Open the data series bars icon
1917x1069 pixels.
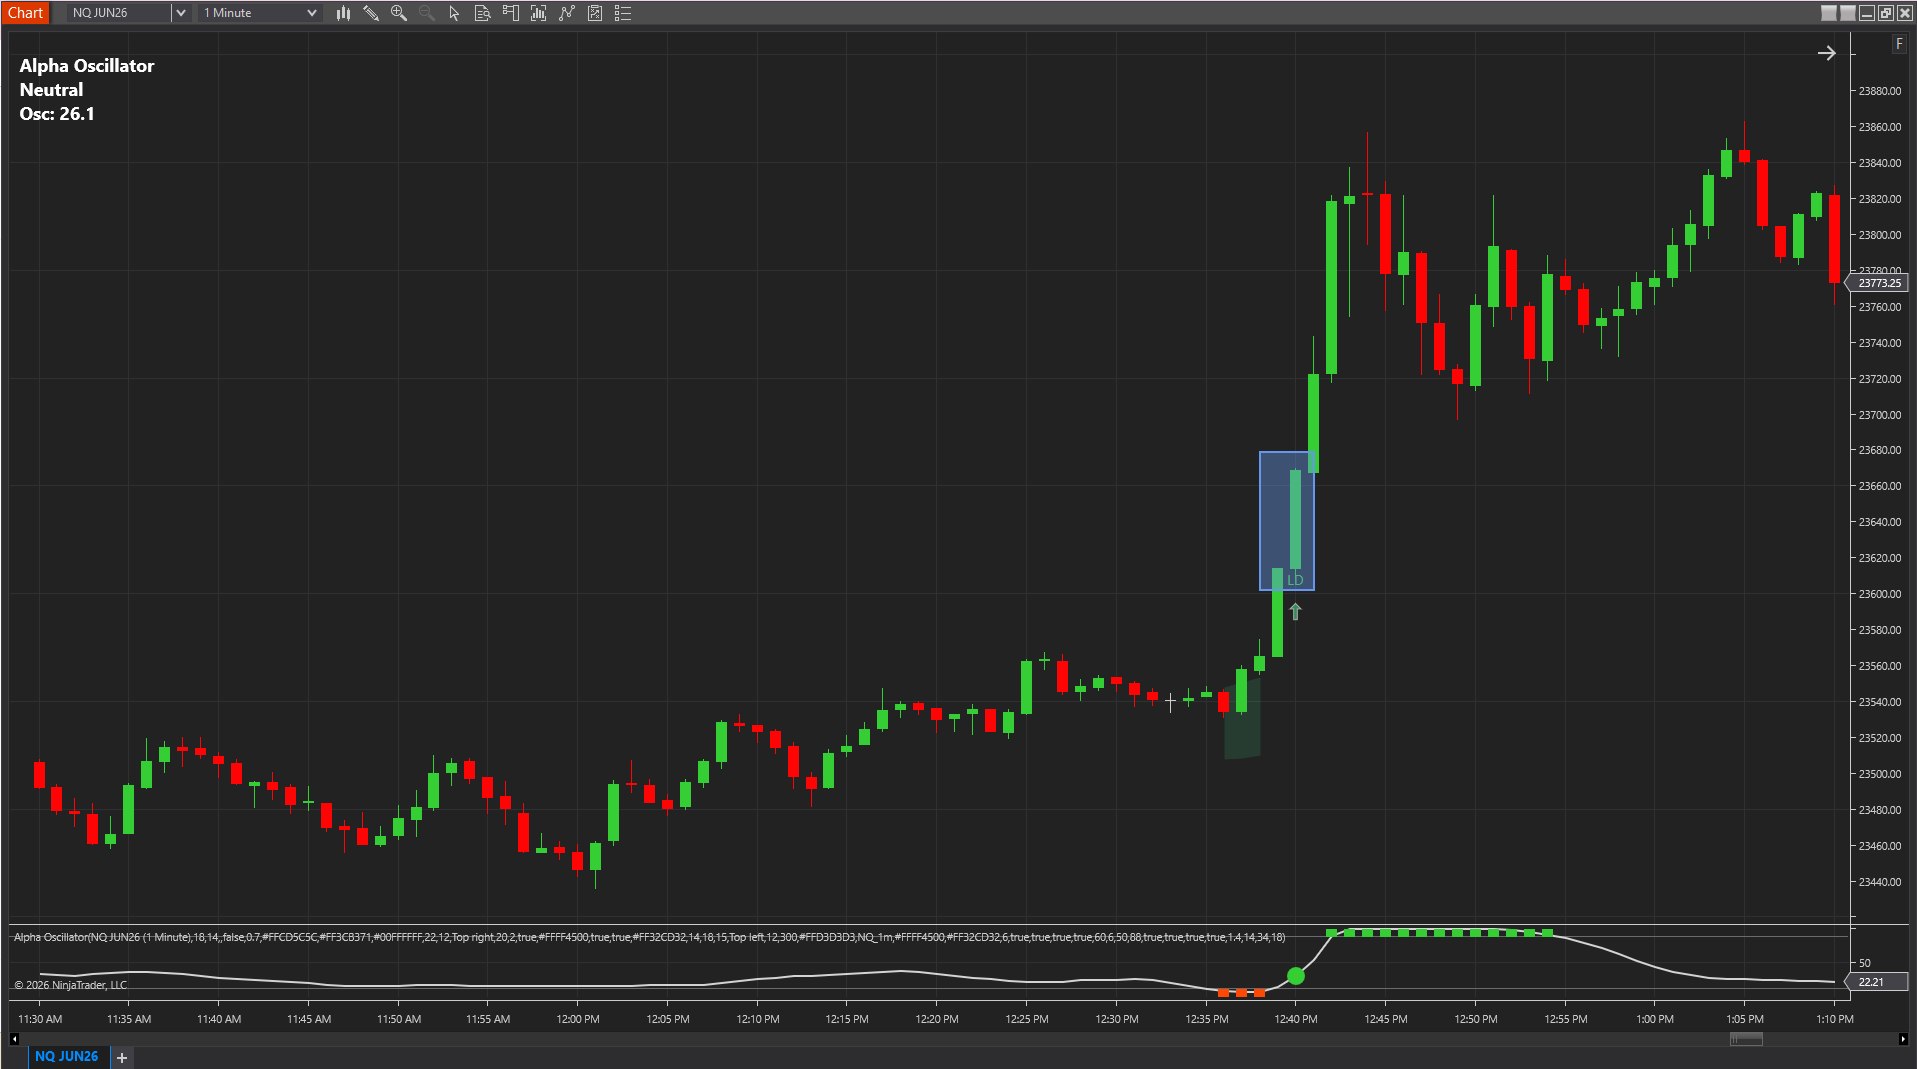pyautogui.click(x=538, y=13)
